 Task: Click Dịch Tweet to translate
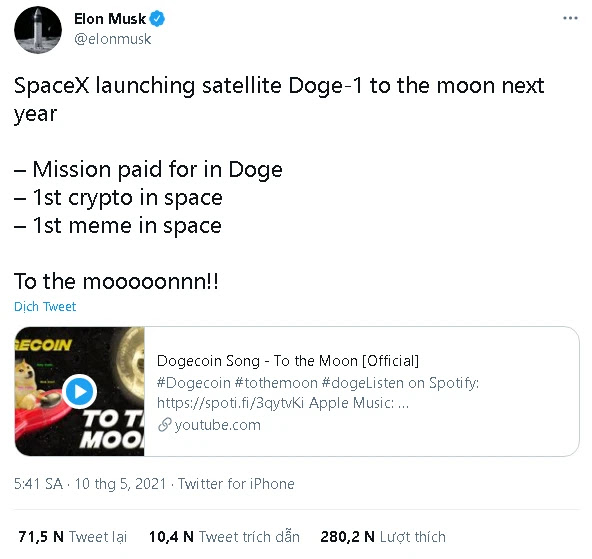(x=45, y=306)
